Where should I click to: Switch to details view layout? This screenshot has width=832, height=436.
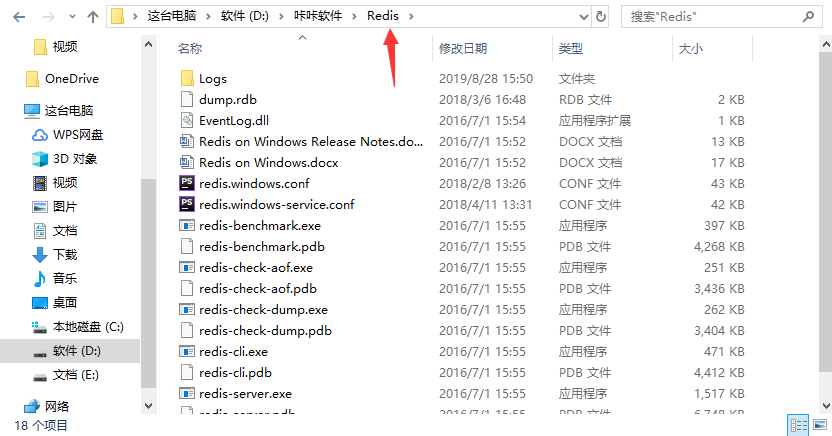[798, 425]
